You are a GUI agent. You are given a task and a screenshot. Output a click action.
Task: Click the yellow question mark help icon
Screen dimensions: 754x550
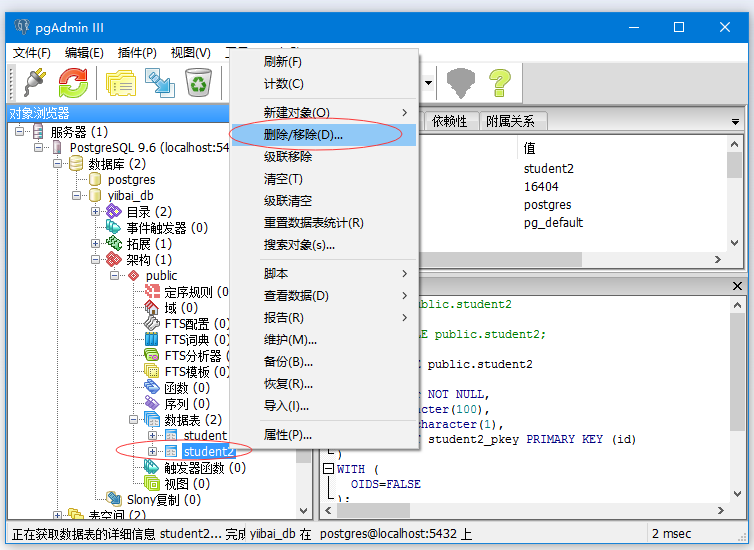(x=499, y=82)
